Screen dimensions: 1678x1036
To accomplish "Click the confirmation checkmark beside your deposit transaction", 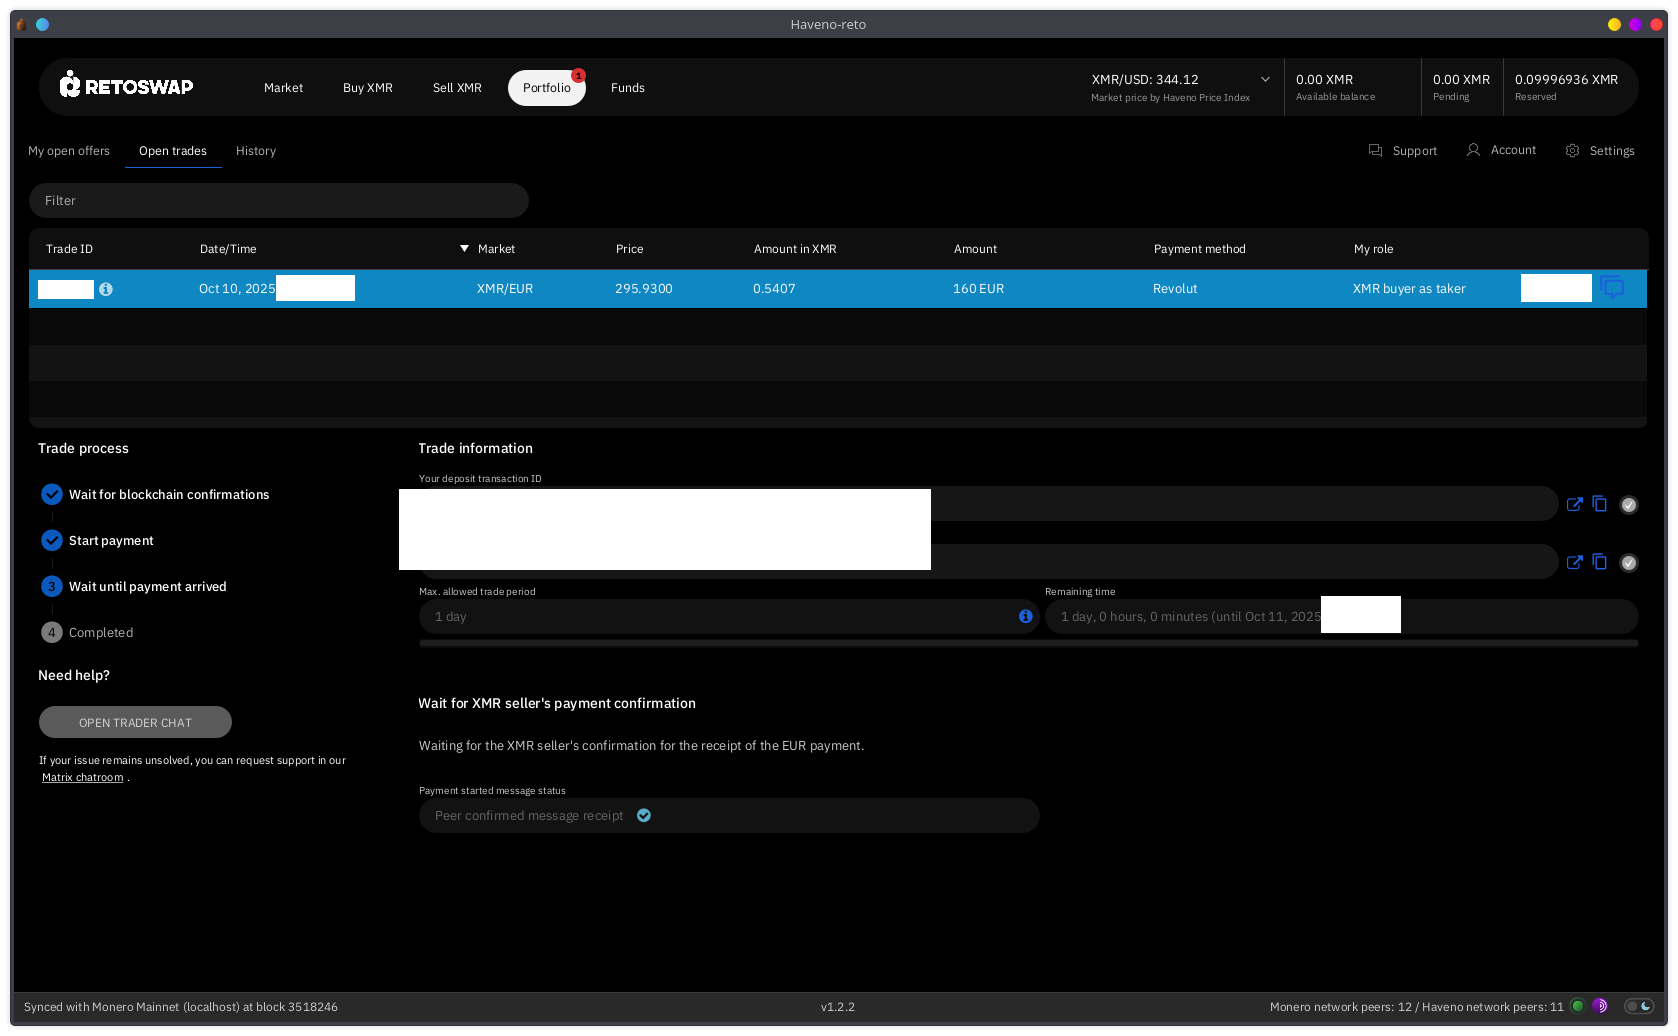I will (x=1629, y=505).
